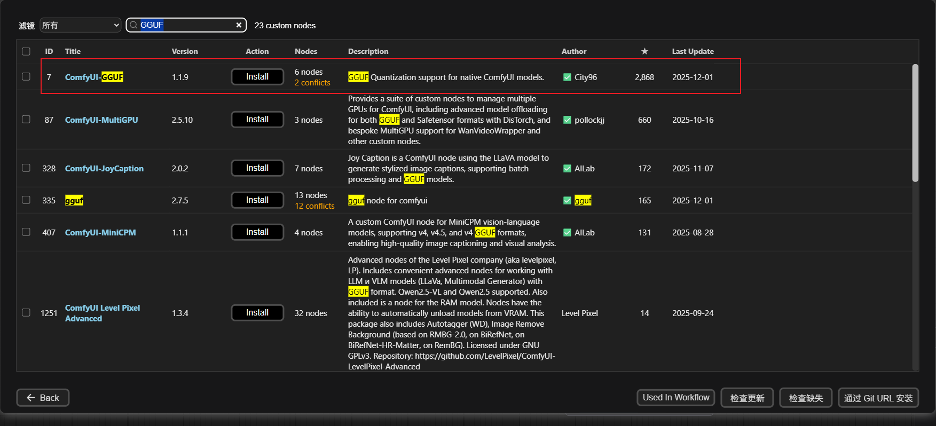
Task: Open the ComfyUI Level Pixel Advanced title link
Action: [103, 313]
